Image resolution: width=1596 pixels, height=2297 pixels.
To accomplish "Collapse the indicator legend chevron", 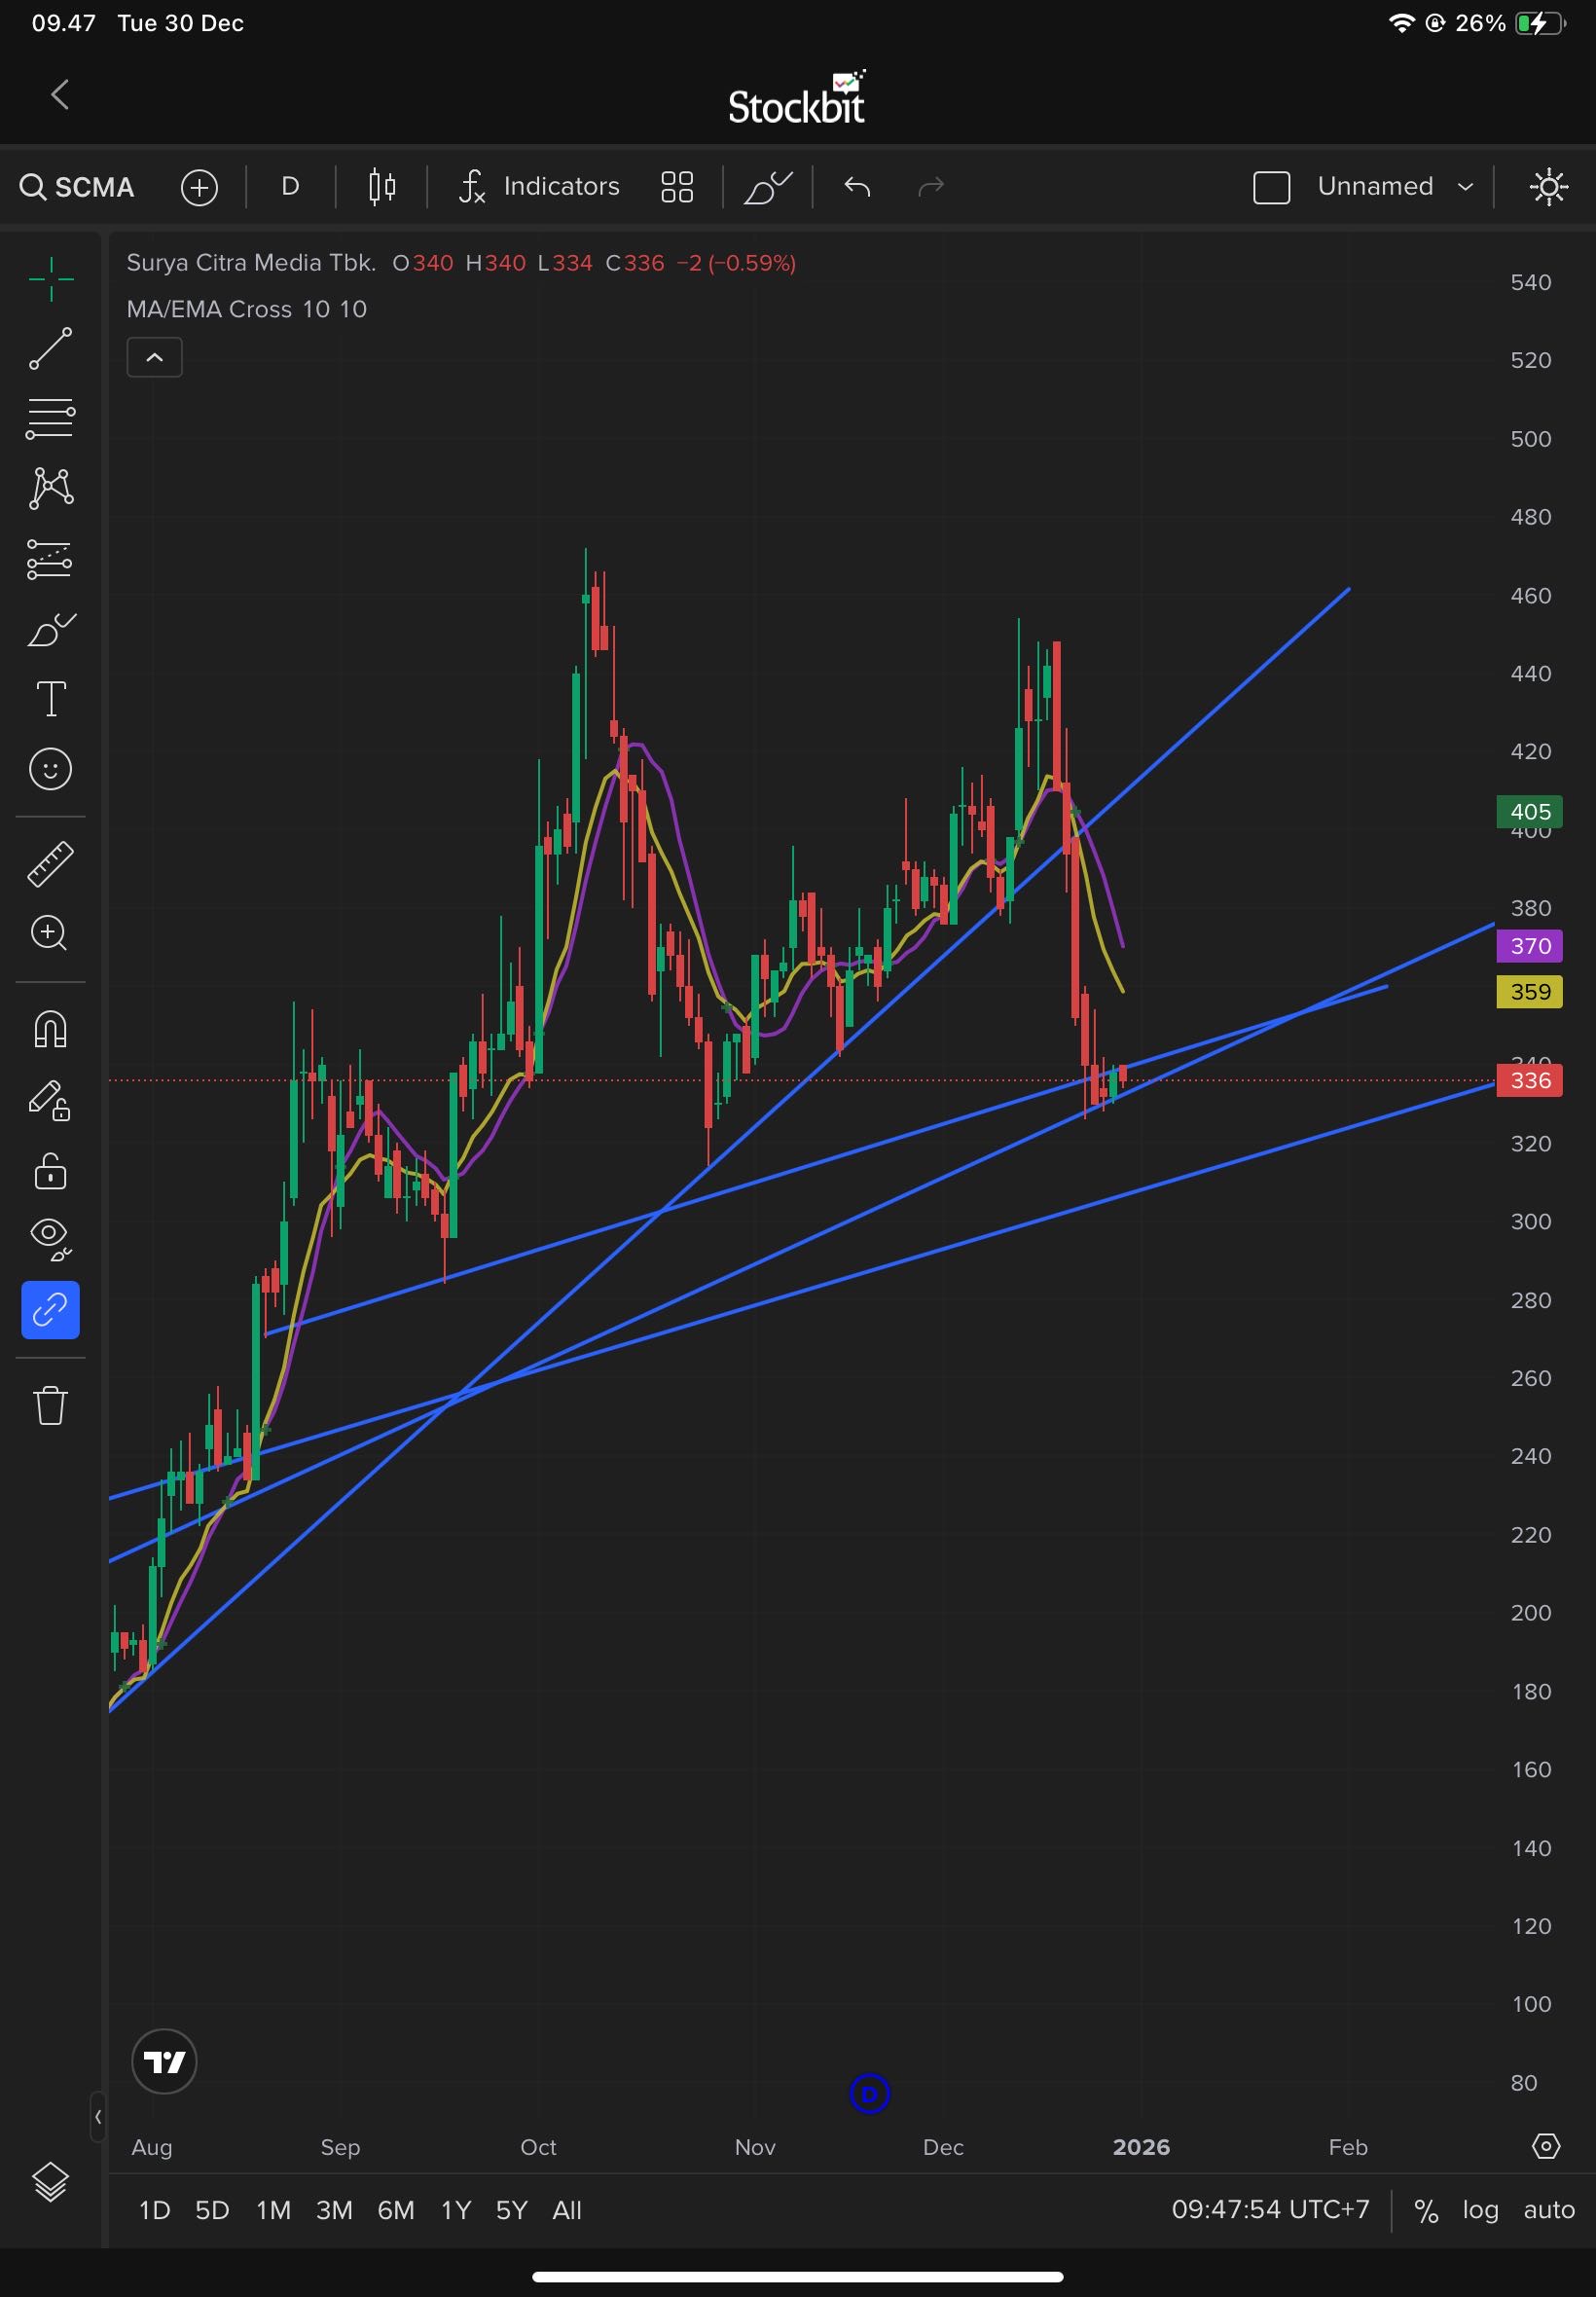I will coord(155,358).
